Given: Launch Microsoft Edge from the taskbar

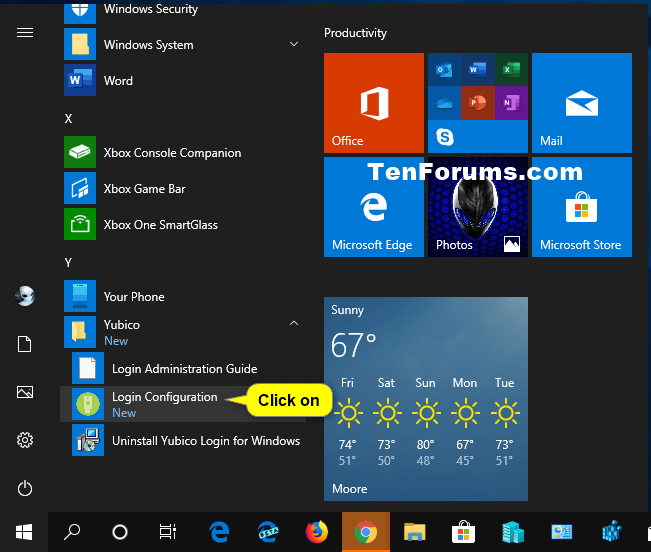Looking at the screenshot, I should coord(219,532).
